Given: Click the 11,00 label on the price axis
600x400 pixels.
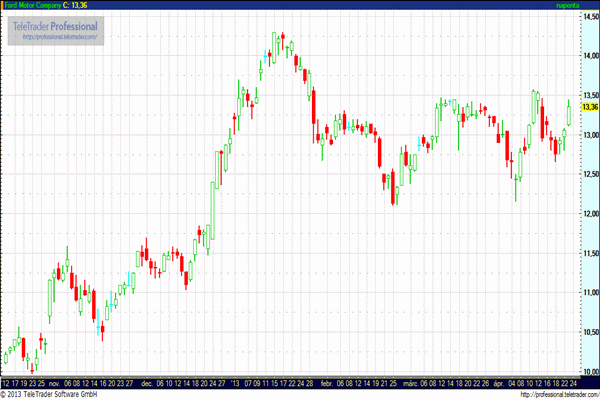Looking at the screenshot, I should [x=589, y=292].
